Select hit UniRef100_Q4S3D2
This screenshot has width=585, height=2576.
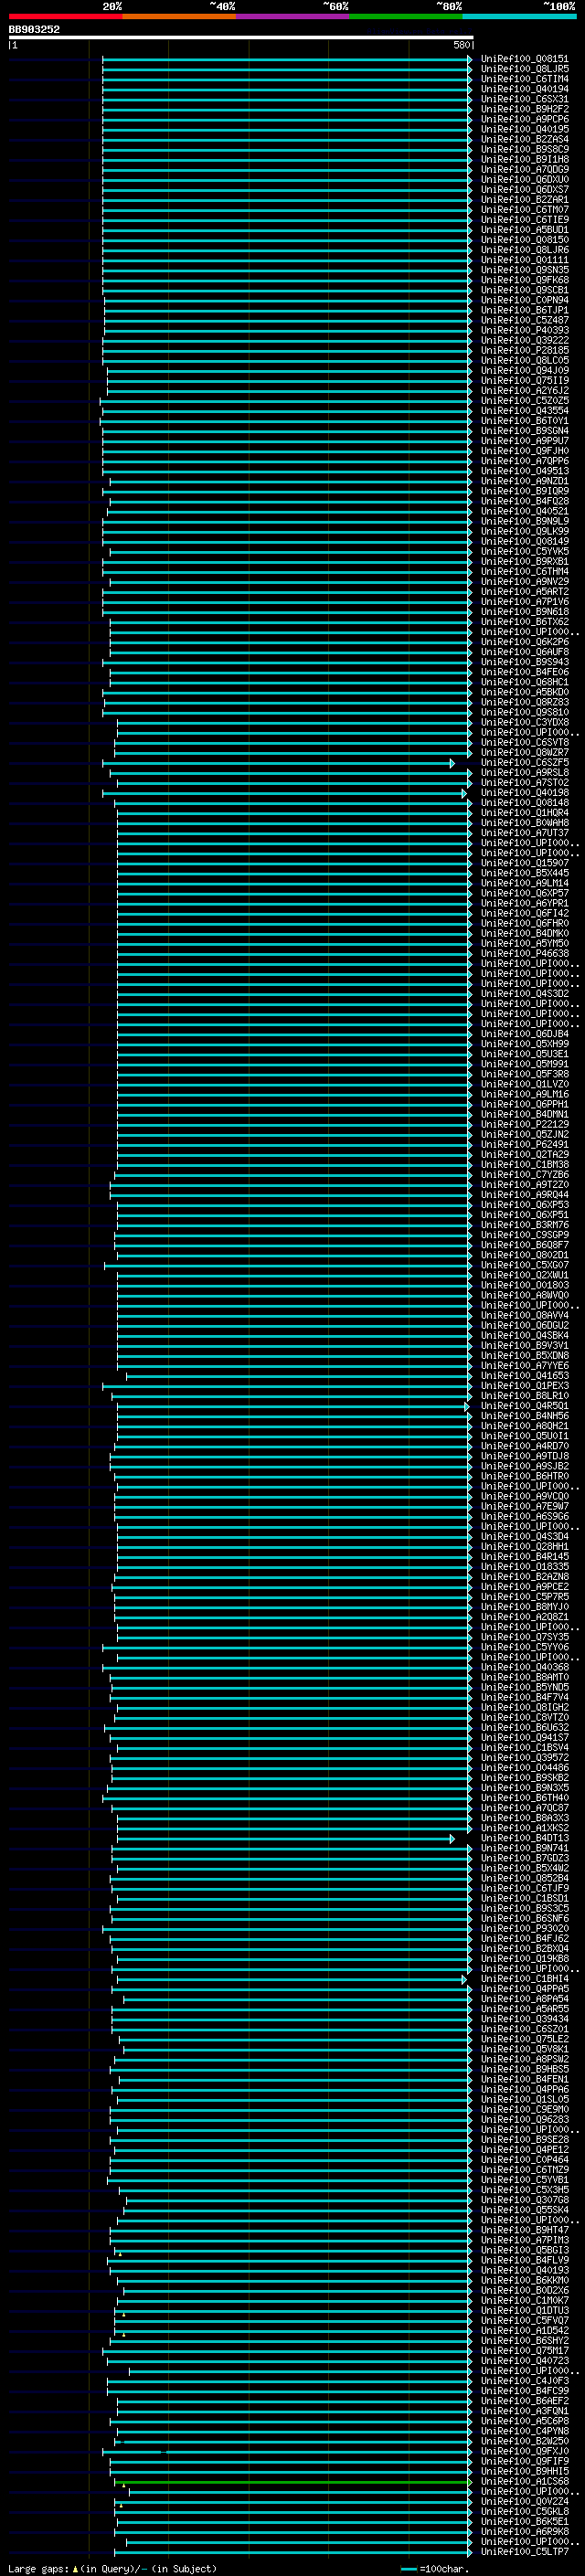[525, 994]
